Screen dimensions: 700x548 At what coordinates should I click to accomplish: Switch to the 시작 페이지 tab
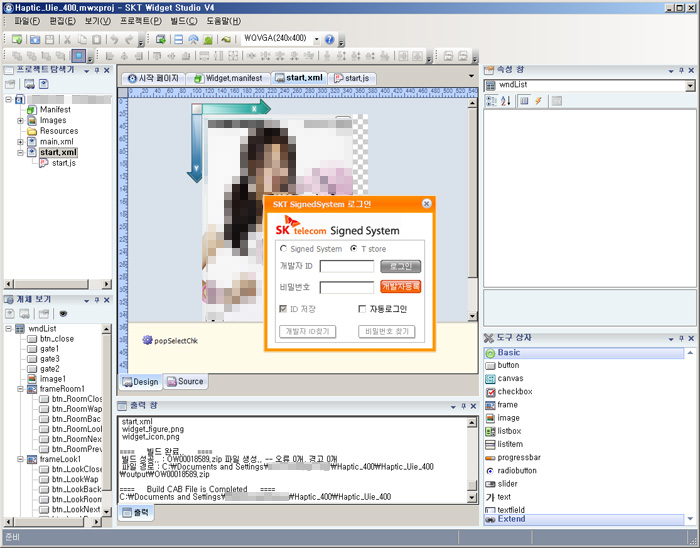click(153, 78)
